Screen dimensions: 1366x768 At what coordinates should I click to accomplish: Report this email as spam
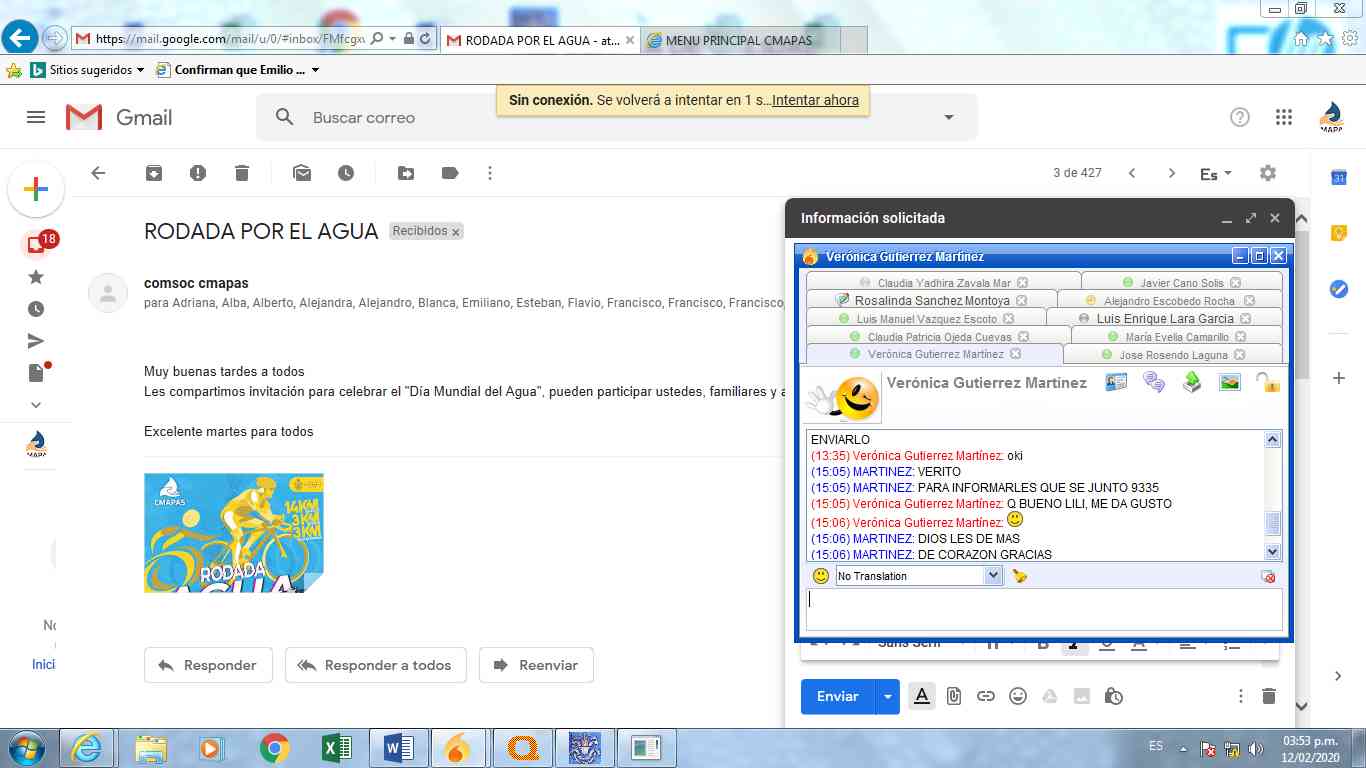click(x=198, y=173)
